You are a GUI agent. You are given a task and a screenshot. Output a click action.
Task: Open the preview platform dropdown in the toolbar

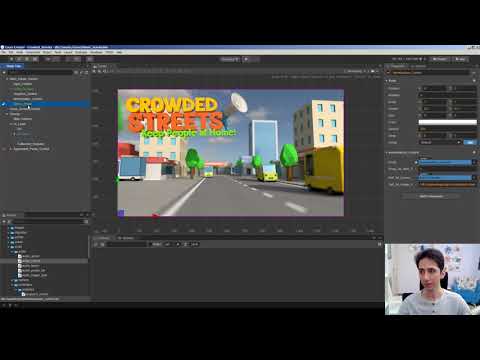230,59
